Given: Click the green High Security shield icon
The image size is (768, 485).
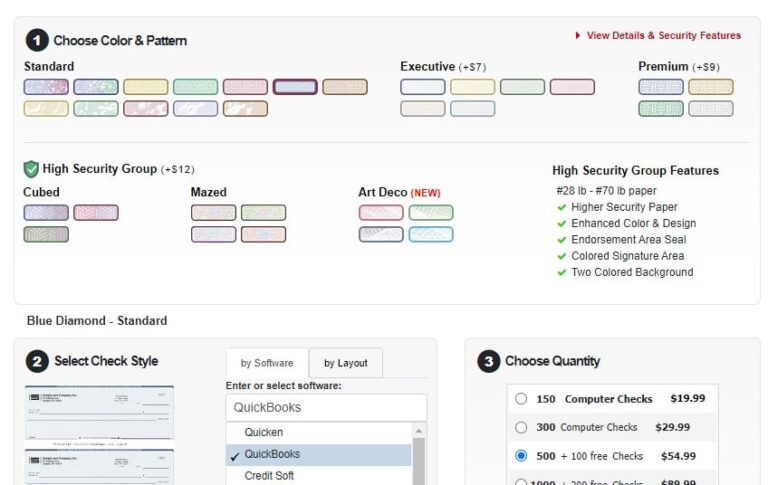Looking at the screenshot, I should pos(31,169).
